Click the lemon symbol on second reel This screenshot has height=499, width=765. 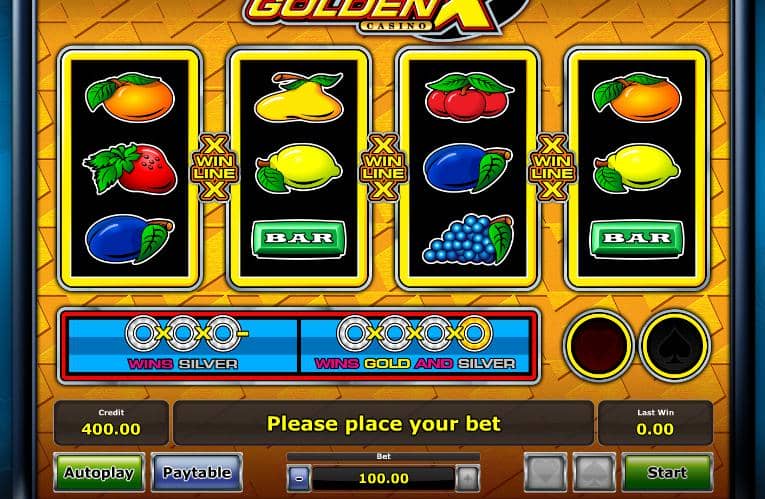tap(299, 168)
